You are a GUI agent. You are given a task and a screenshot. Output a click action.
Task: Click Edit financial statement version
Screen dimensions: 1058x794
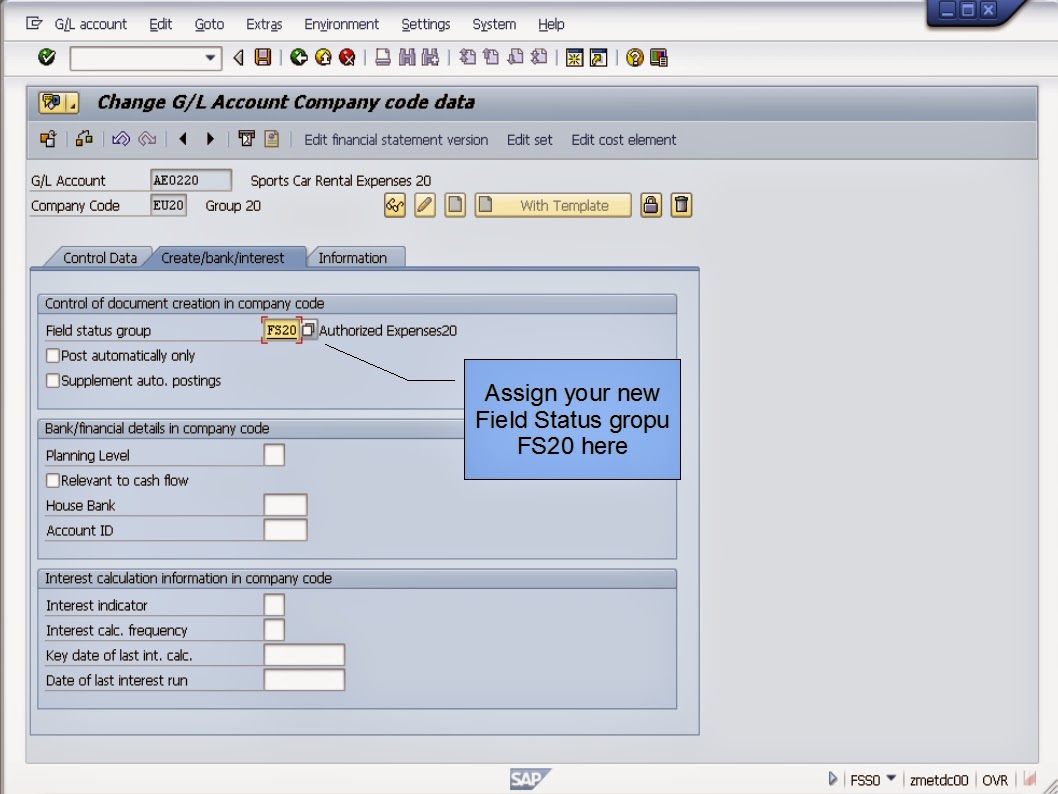396,140
